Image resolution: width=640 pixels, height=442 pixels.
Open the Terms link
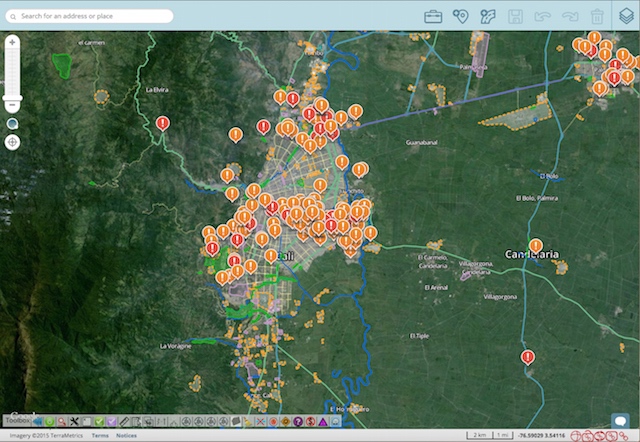100,435
